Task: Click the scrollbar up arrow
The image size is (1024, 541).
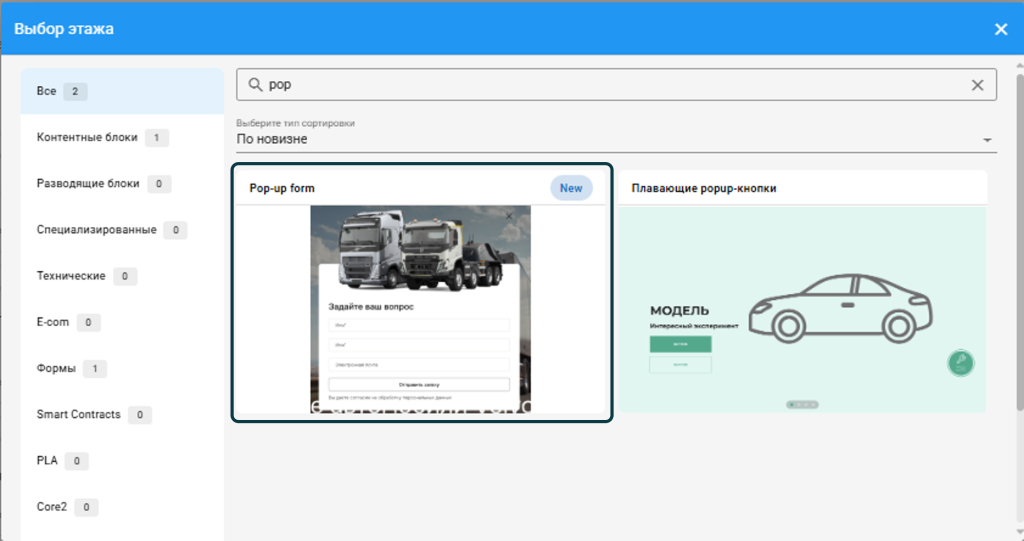Action: coord(1019,66)
